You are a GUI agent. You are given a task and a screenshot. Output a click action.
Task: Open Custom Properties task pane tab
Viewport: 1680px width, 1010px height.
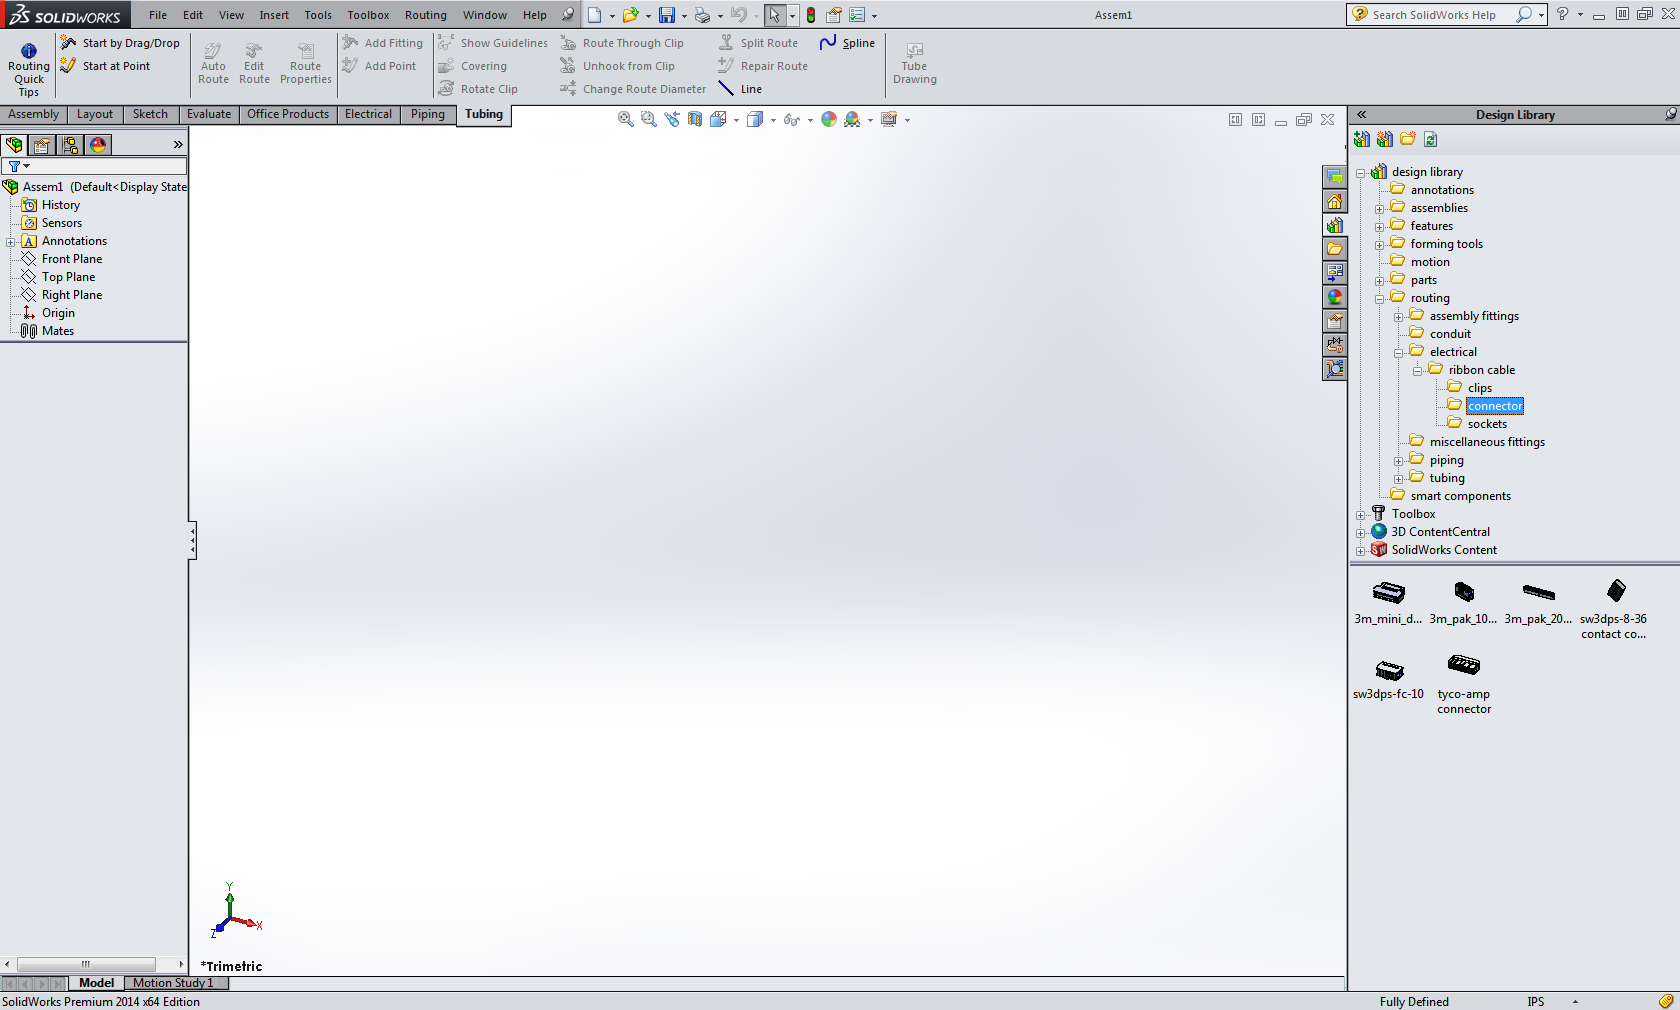pos(1335,321)
